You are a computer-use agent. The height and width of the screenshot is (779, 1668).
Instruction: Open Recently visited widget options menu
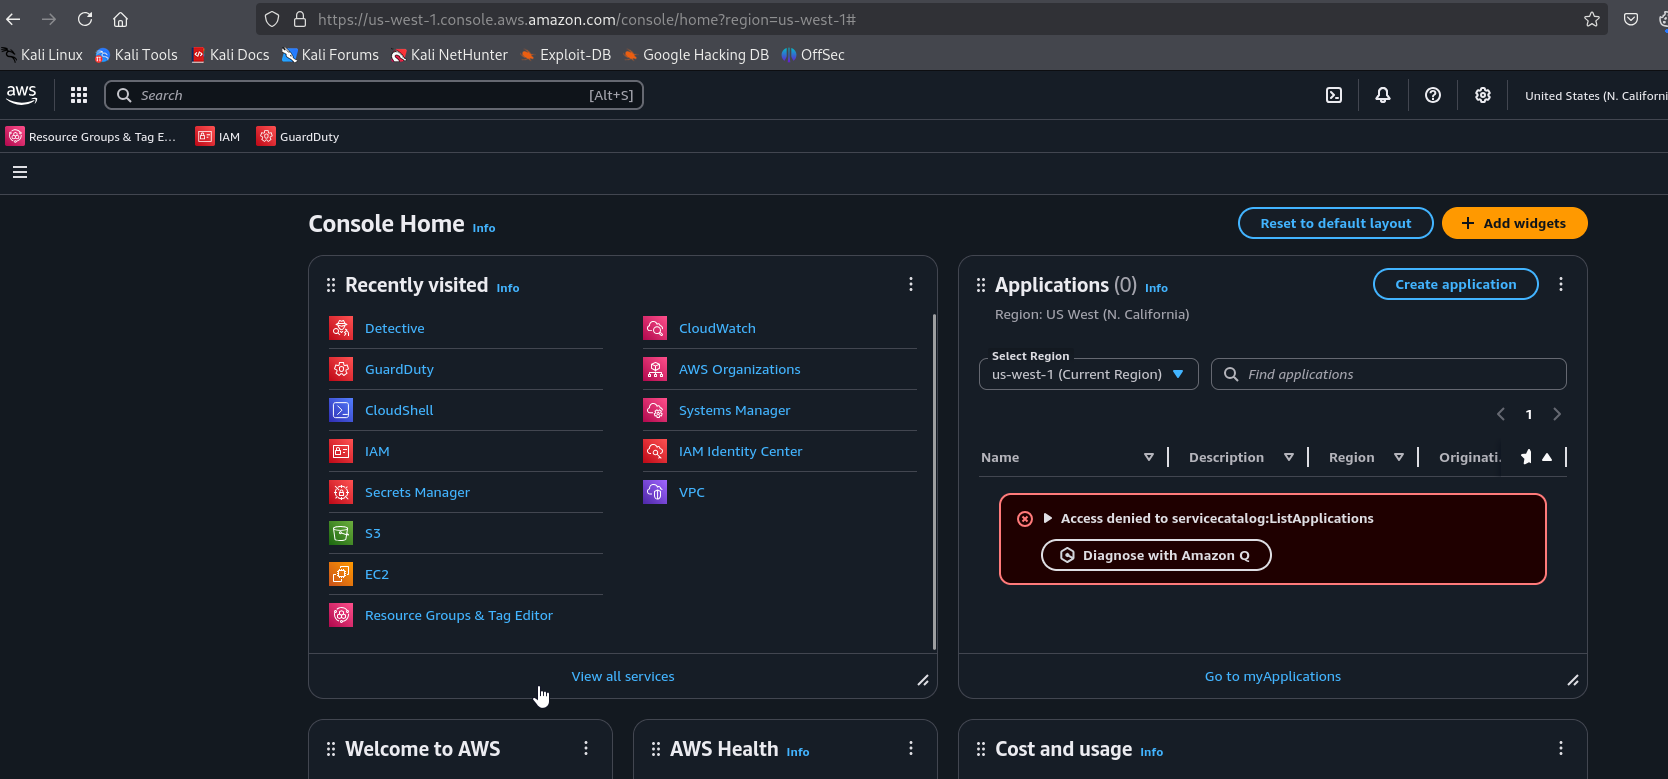click(x=911, y=284)
